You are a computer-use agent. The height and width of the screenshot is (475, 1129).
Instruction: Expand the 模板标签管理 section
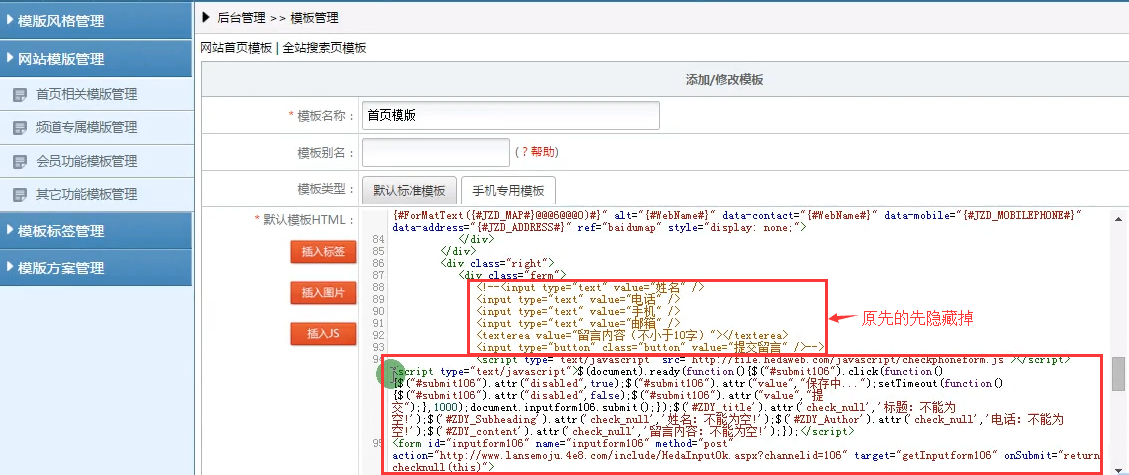click(x=95, y=231)
